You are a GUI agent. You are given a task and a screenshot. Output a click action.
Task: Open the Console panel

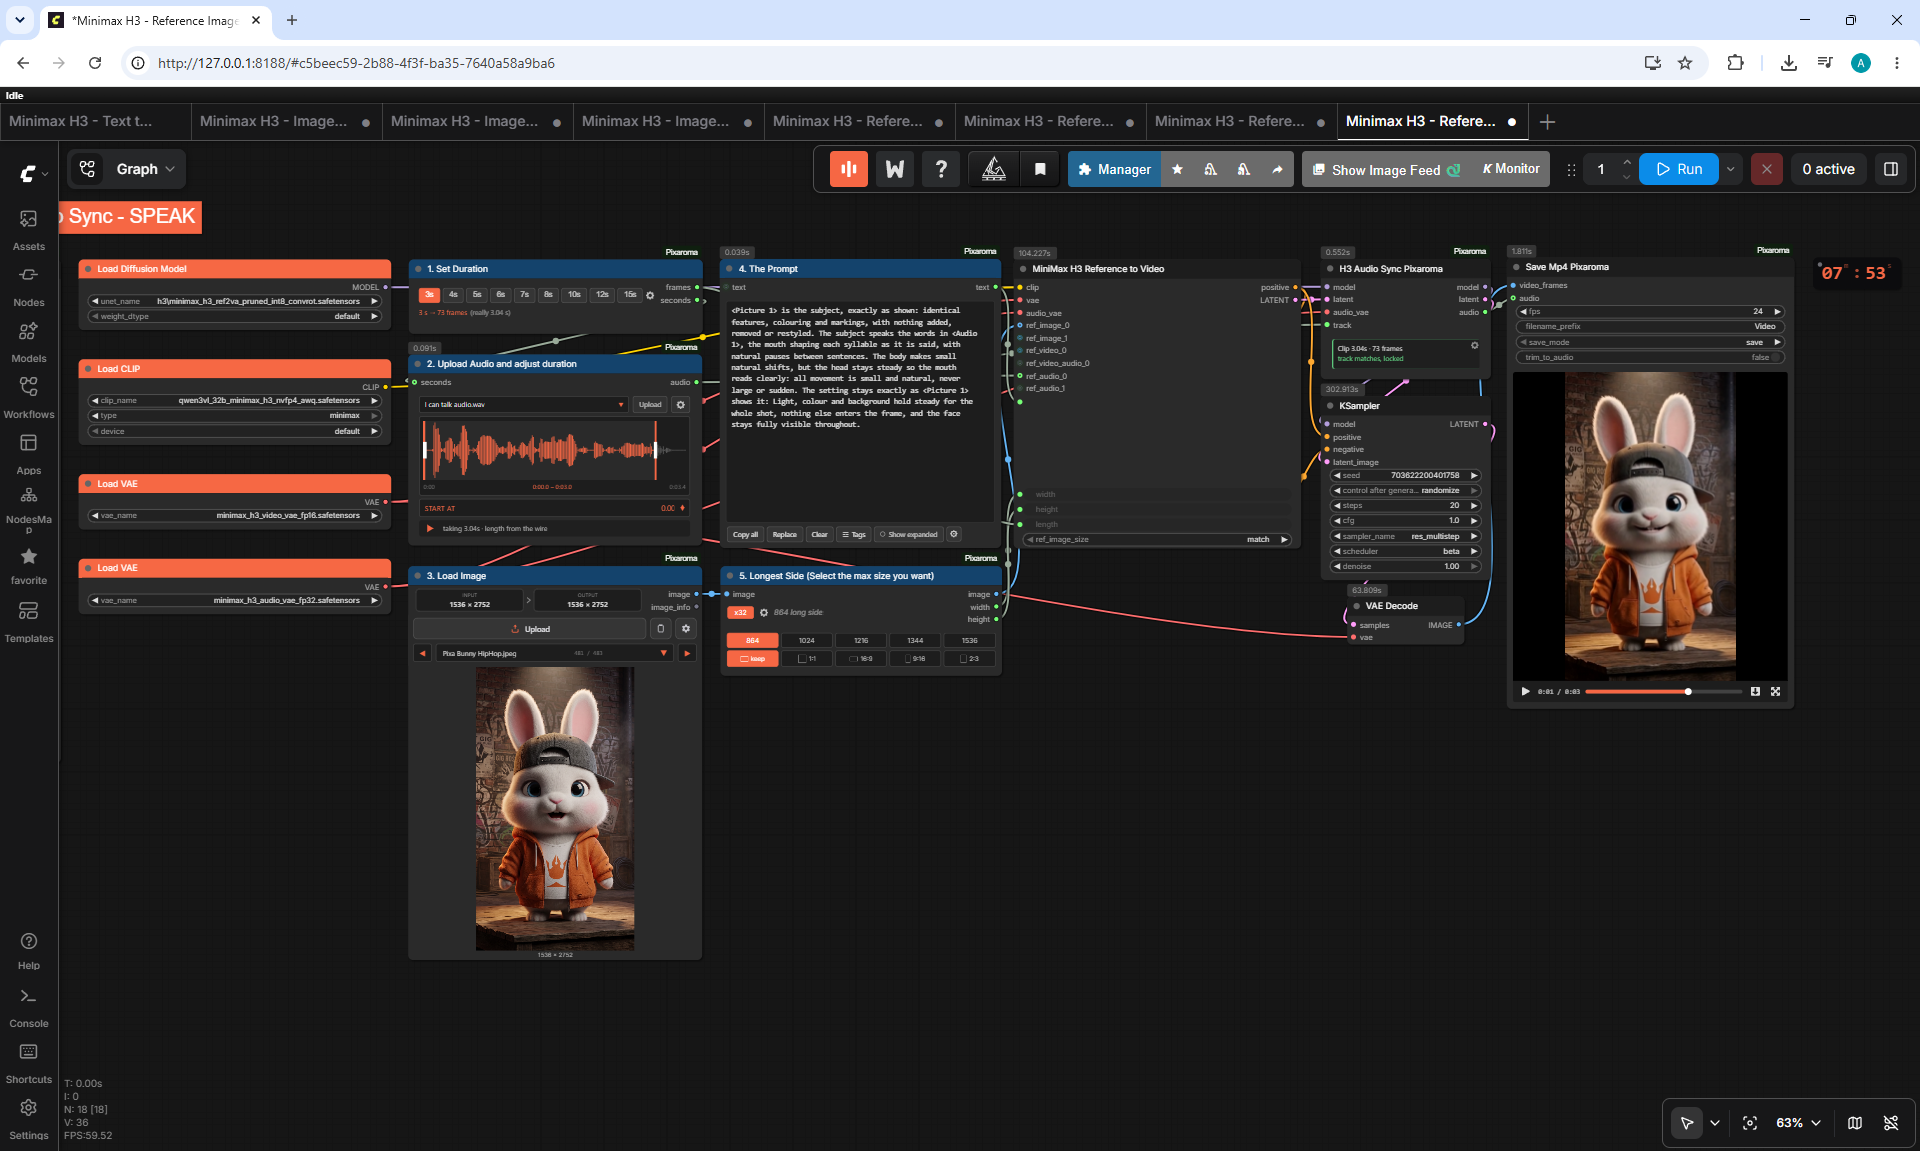28,1008
